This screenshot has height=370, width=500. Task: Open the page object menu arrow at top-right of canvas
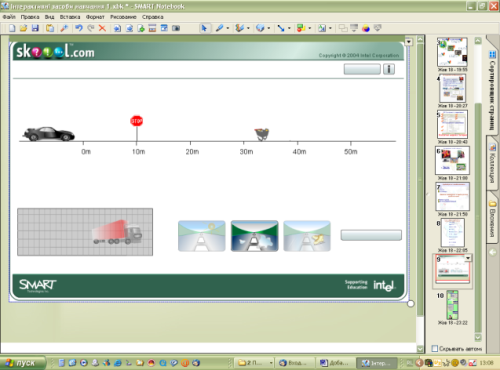tap(408, 42)
